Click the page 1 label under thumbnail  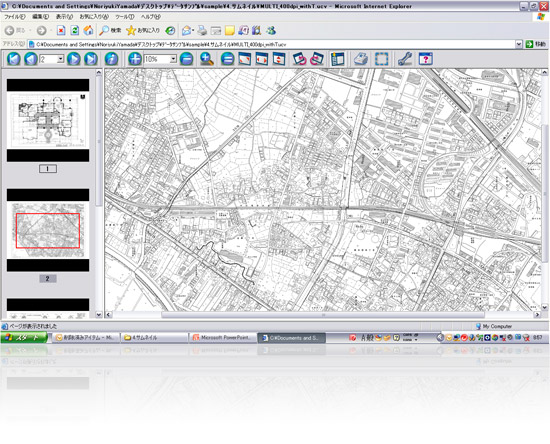click(48, 169)
